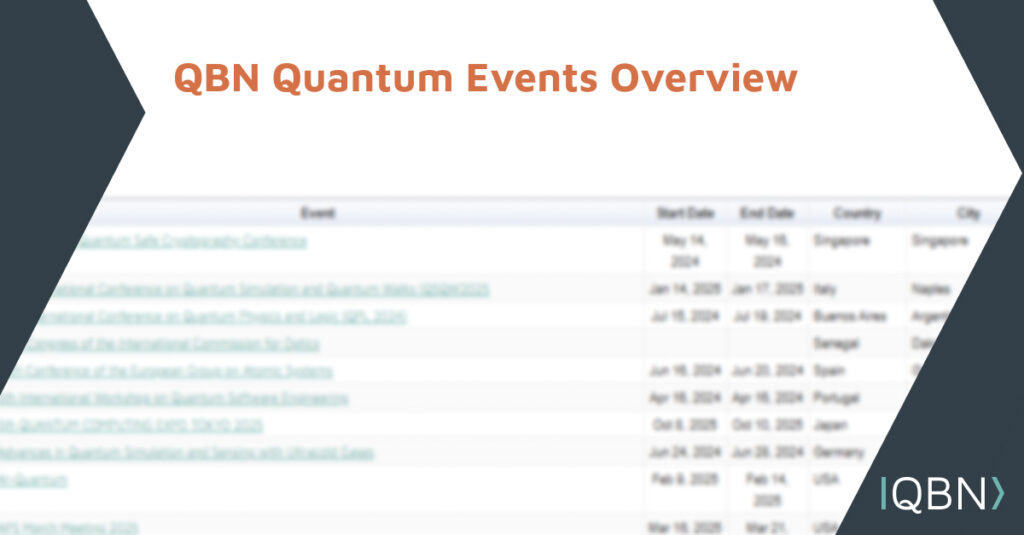Click the 'Feb 14, 2025' end date cell

[767, 490]
